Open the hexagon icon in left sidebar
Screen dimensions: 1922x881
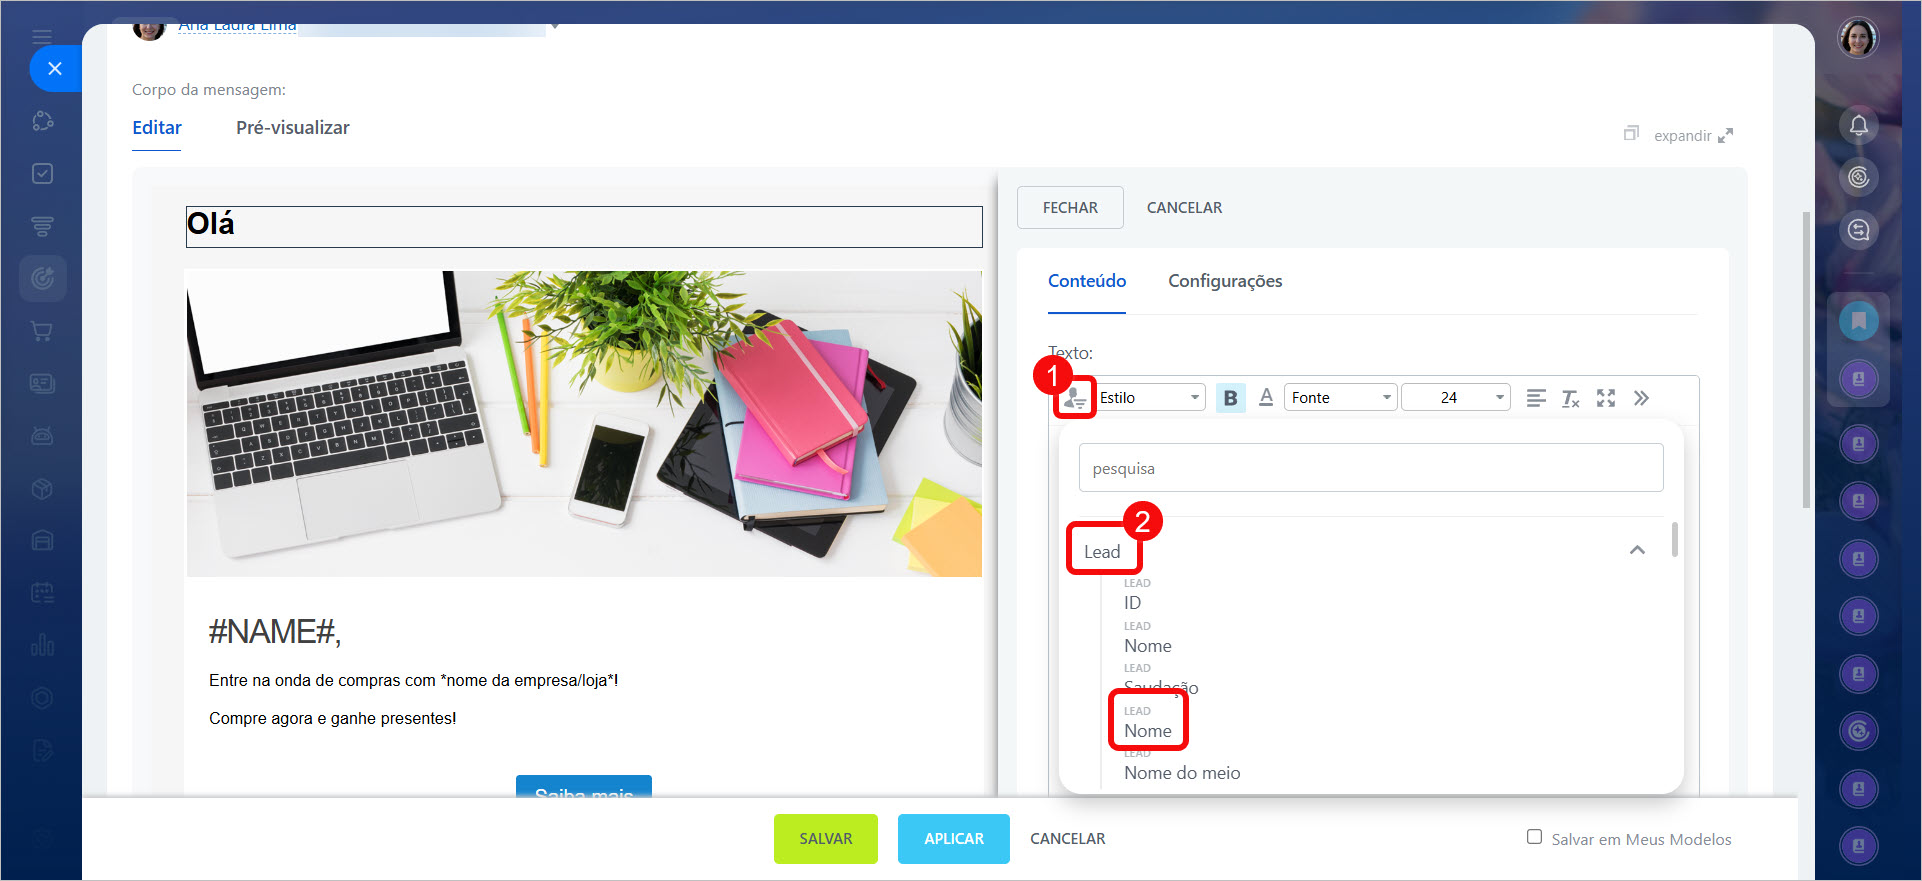(42, 698)
